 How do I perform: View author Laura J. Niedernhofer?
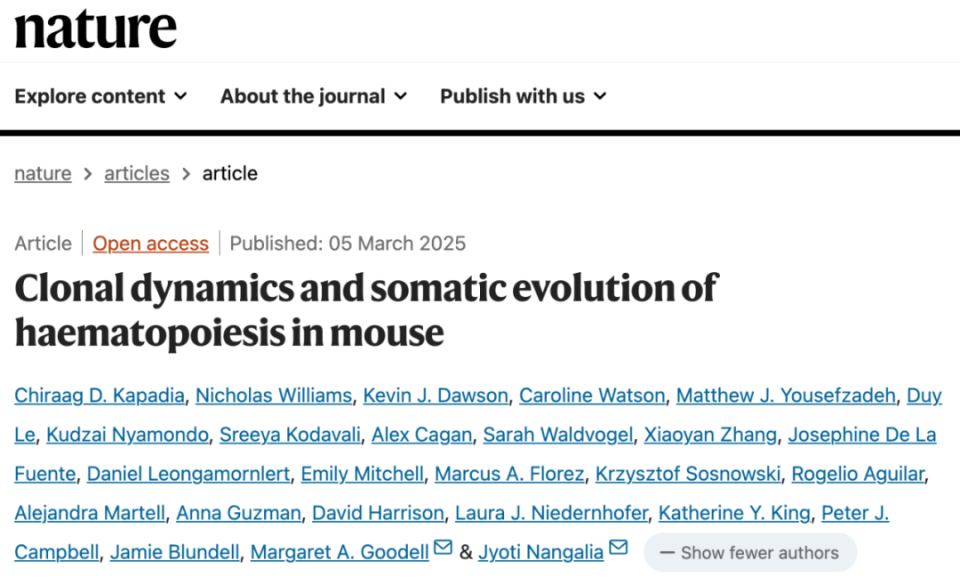[x=551, y=513]
